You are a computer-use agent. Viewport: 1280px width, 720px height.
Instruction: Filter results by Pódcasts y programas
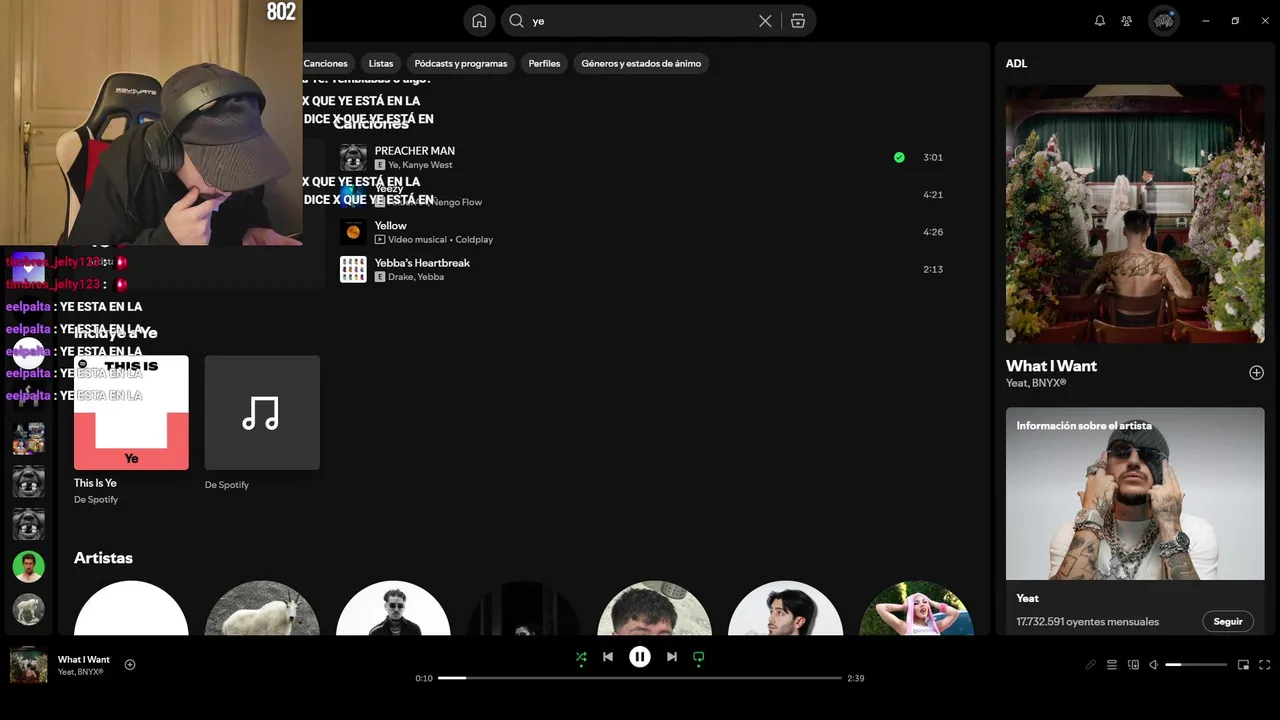tap(461, 63)
